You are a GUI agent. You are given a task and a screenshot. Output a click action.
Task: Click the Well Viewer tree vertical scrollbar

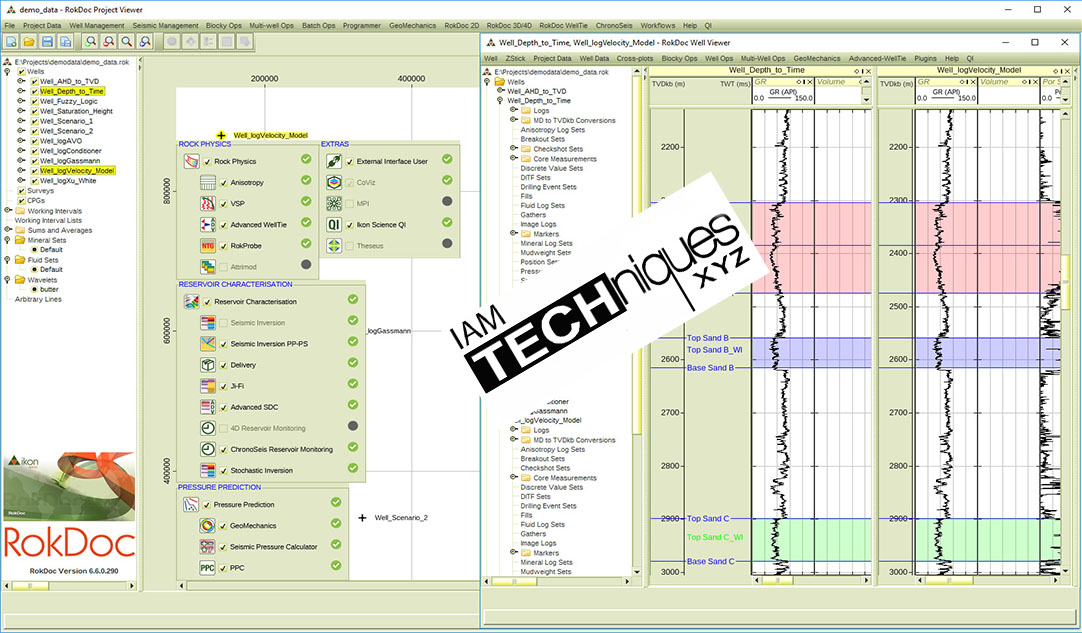pos(637,255)
